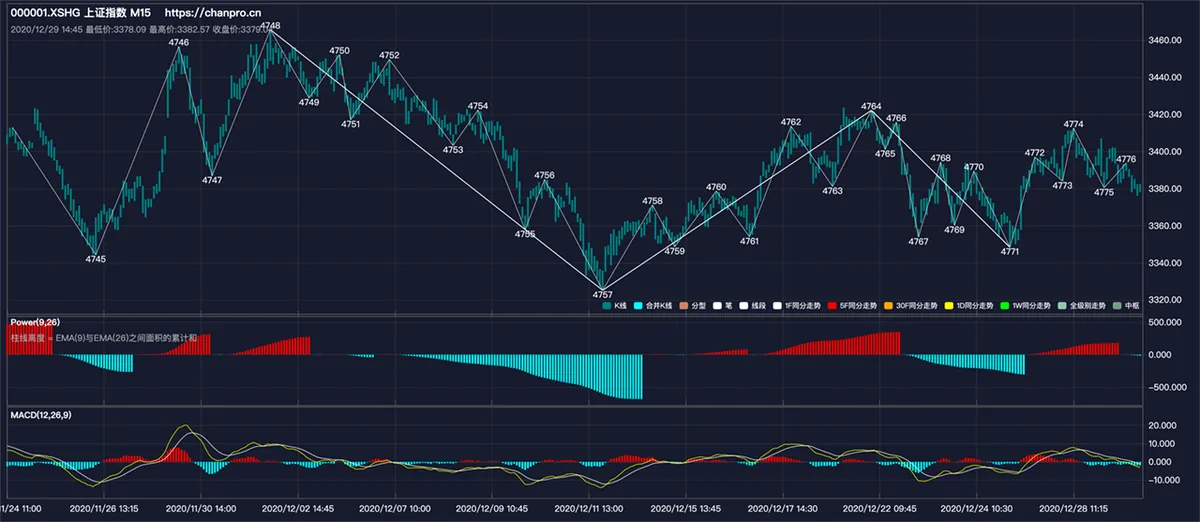1200x522 pixels.
Task: Select stroke marker 4746
Action: pos(179,42)
